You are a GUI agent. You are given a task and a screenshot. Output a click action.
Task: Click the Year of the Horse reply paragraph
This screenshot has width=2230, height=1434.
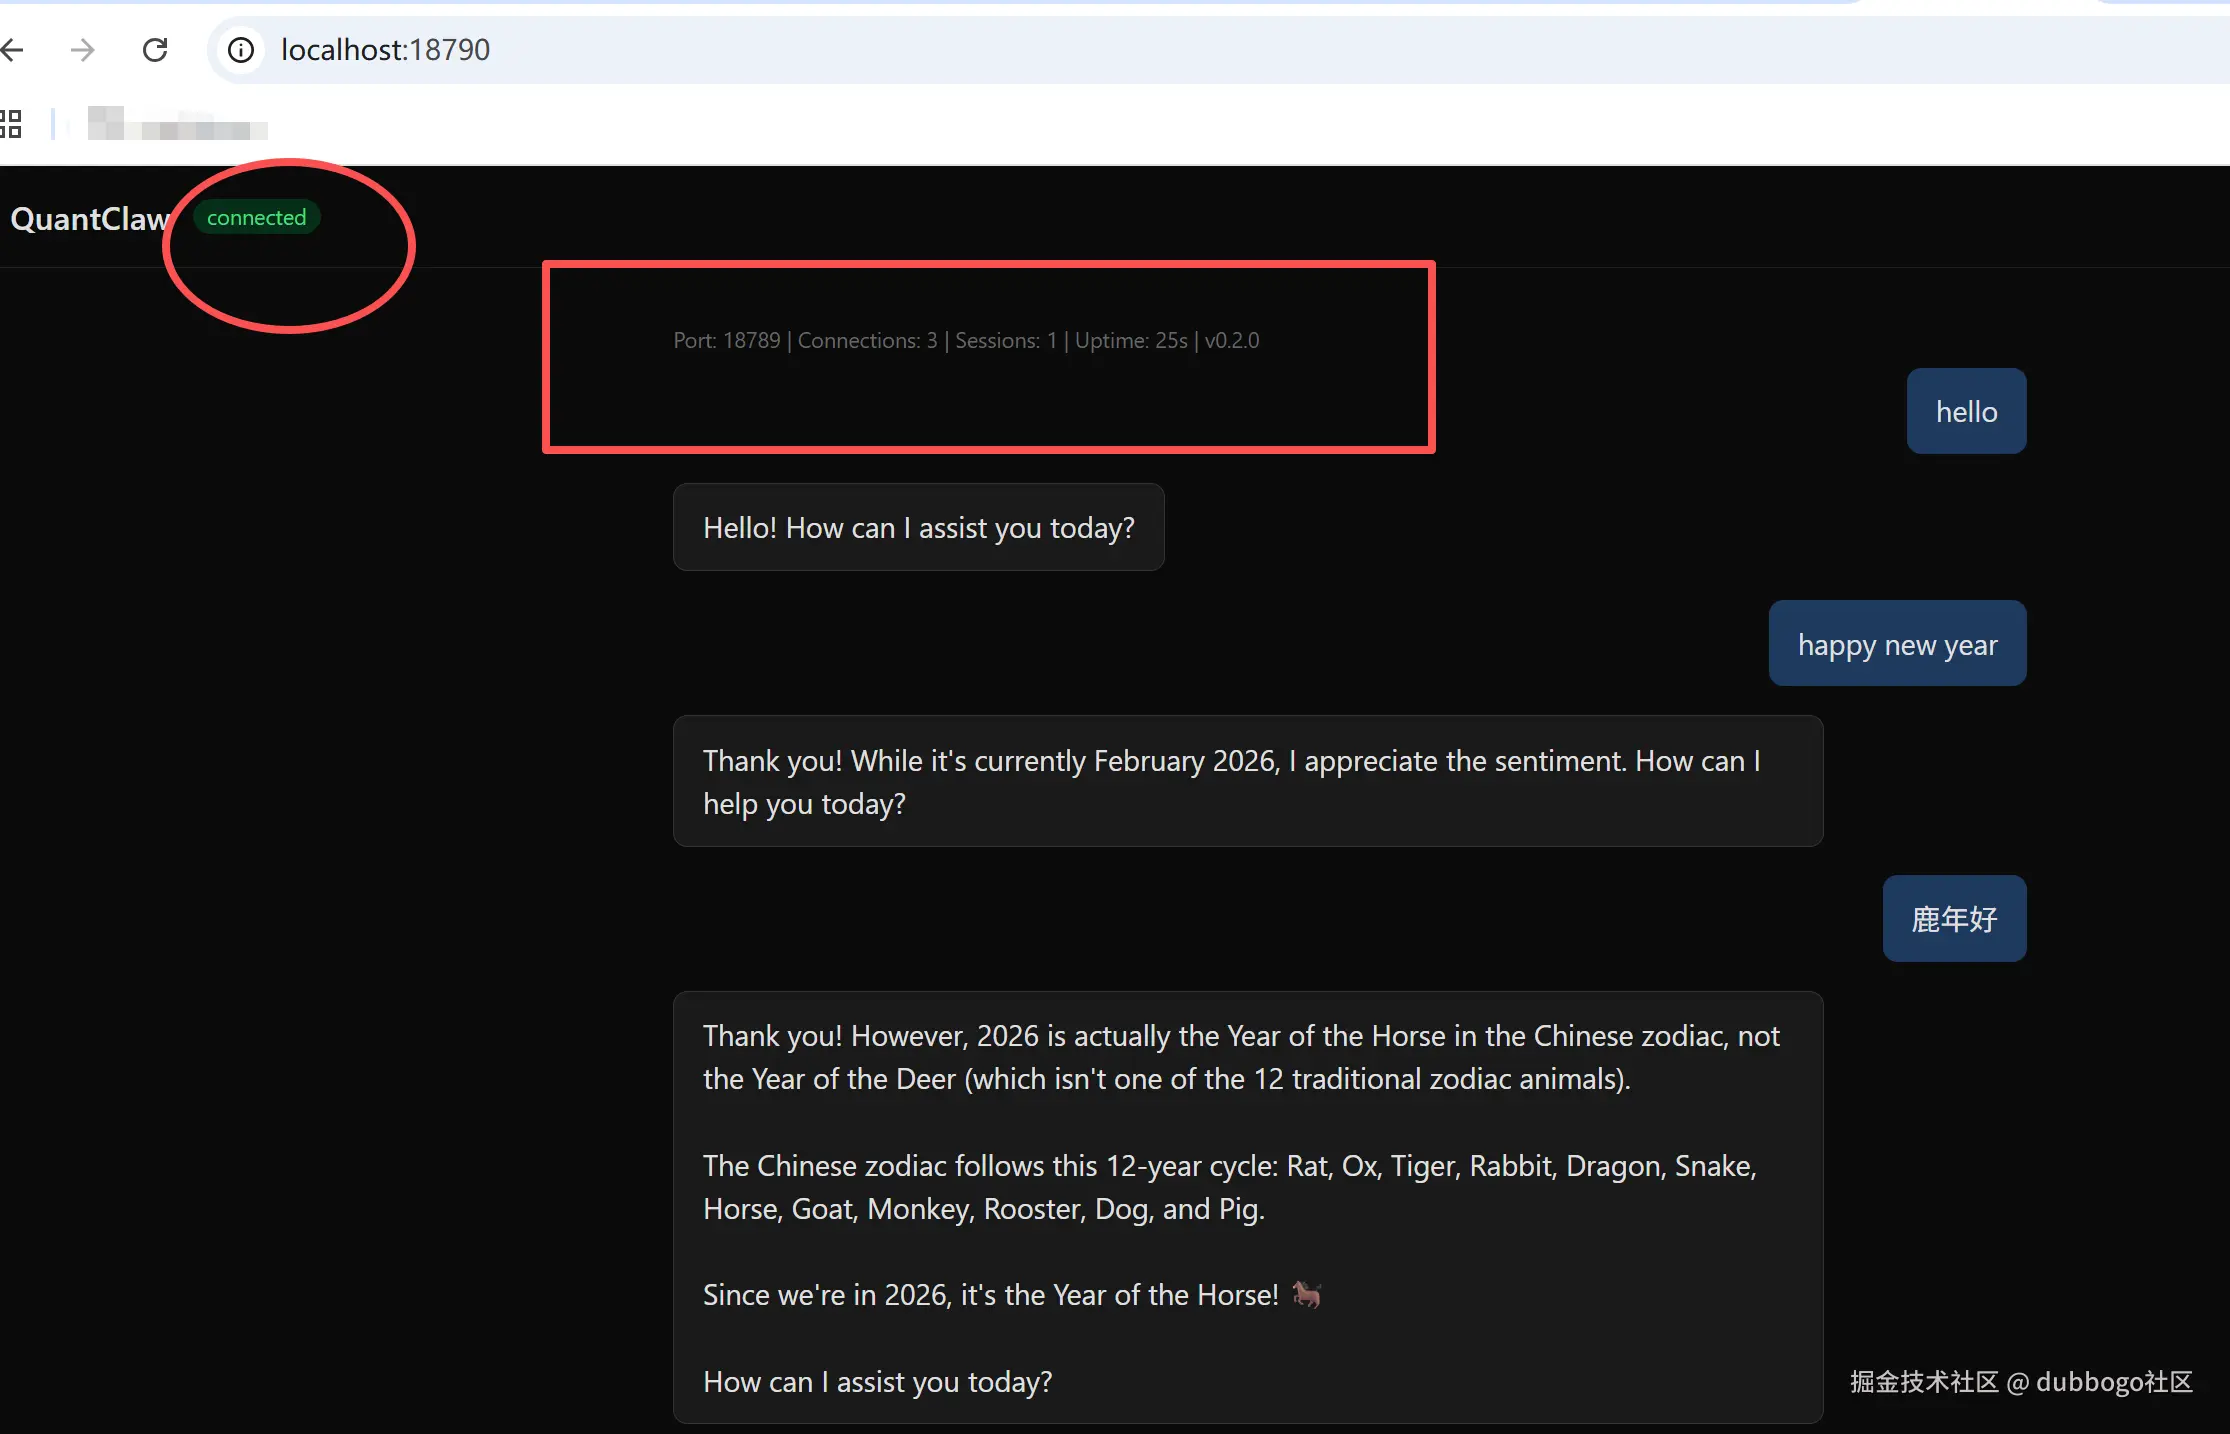coord(1240,1057)
